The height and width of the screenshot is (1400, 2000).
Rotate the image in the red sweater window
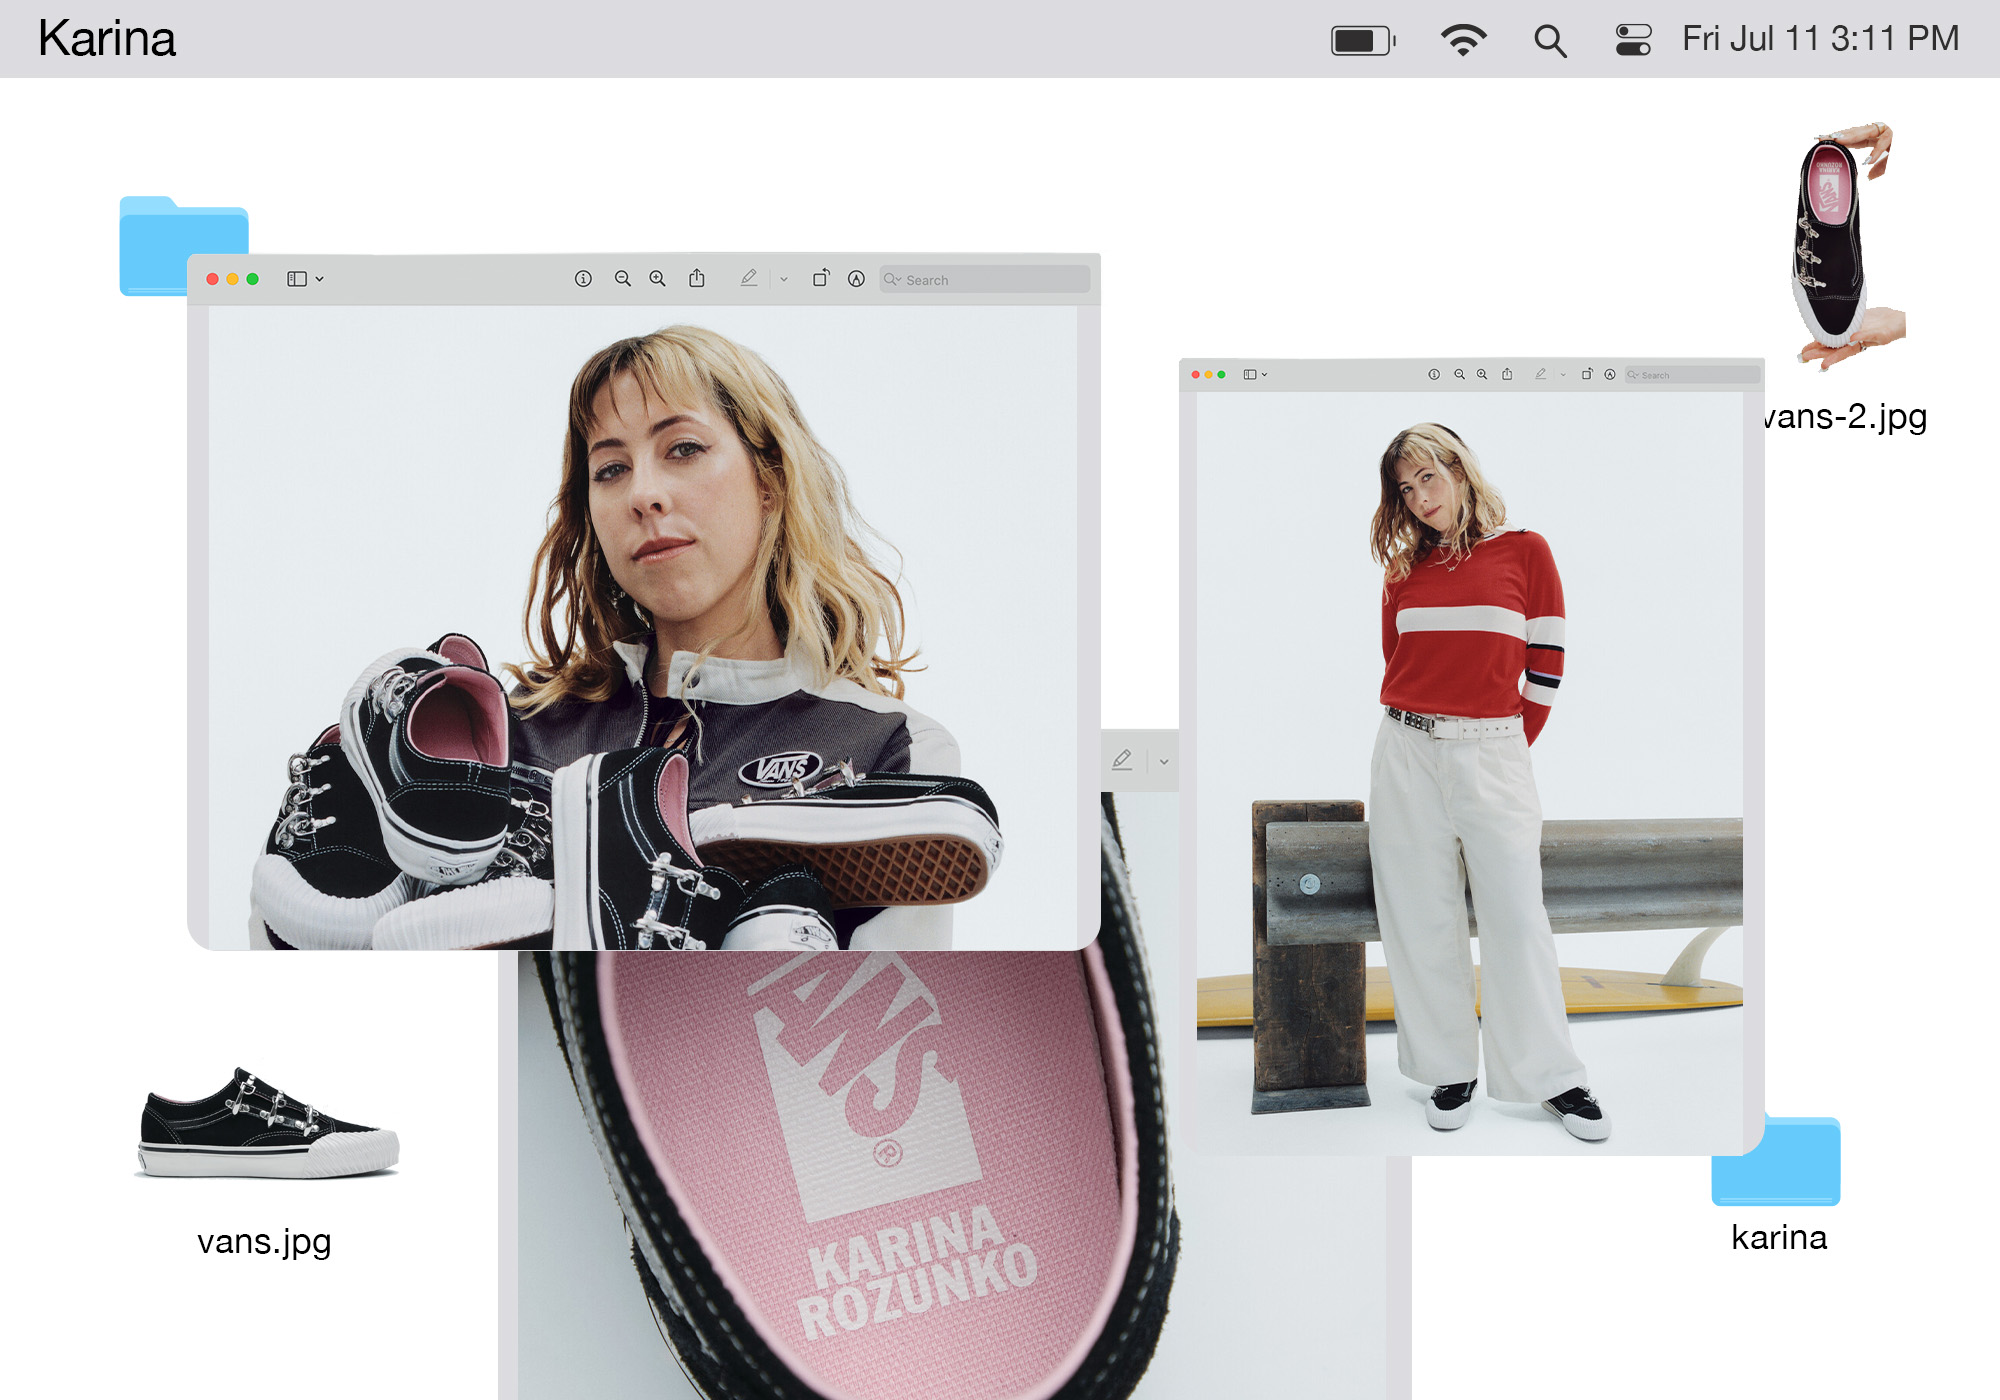pos(1587,374)
